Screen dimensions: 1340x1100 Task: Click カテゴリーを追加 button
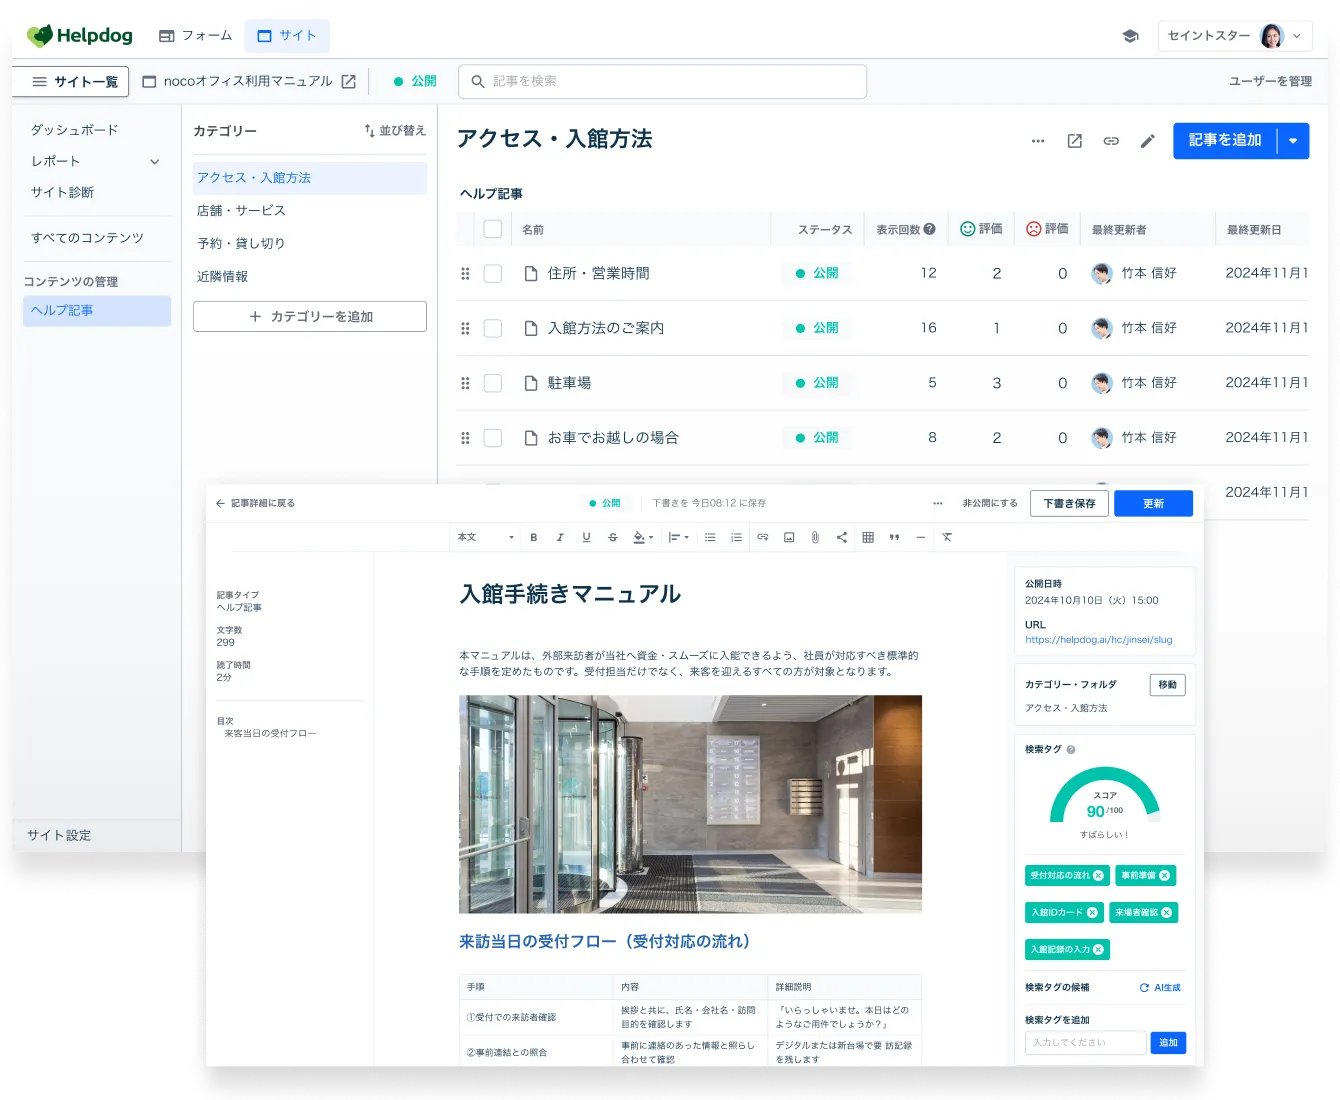[310, 317]
